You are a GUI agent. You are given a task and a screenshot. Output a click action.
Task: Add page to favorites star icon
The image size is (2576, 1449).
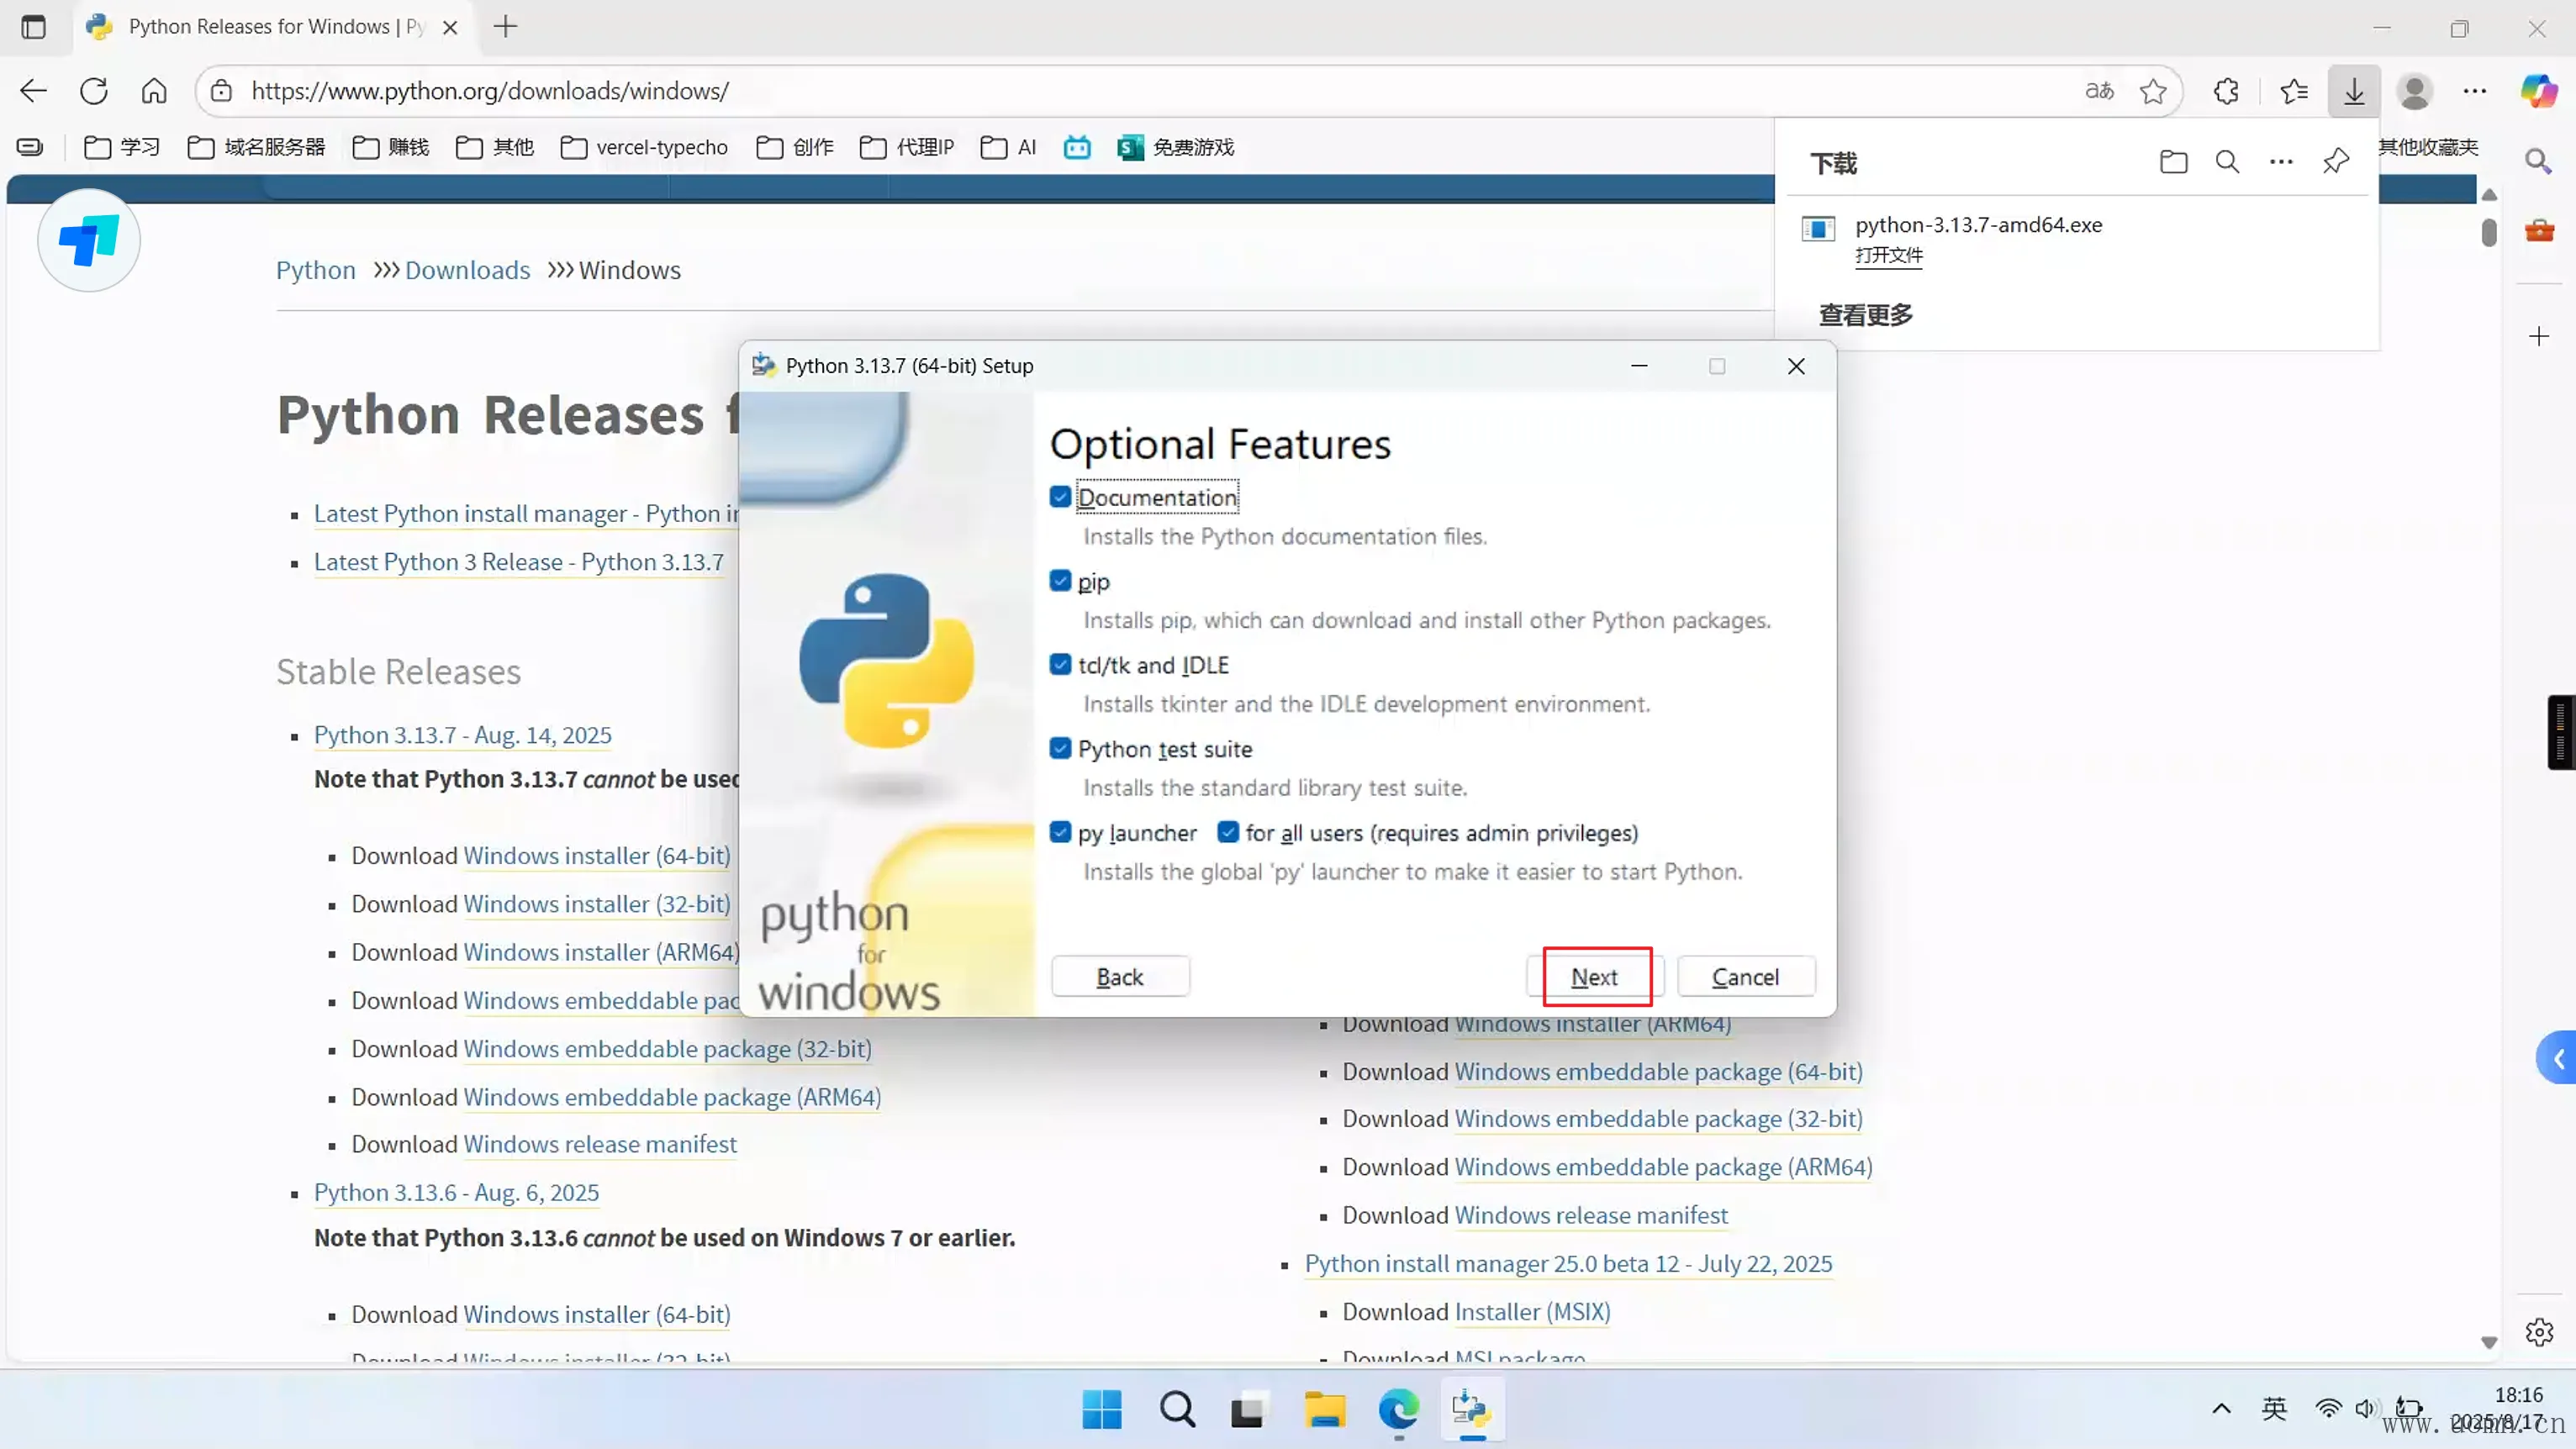[2153, 91]
